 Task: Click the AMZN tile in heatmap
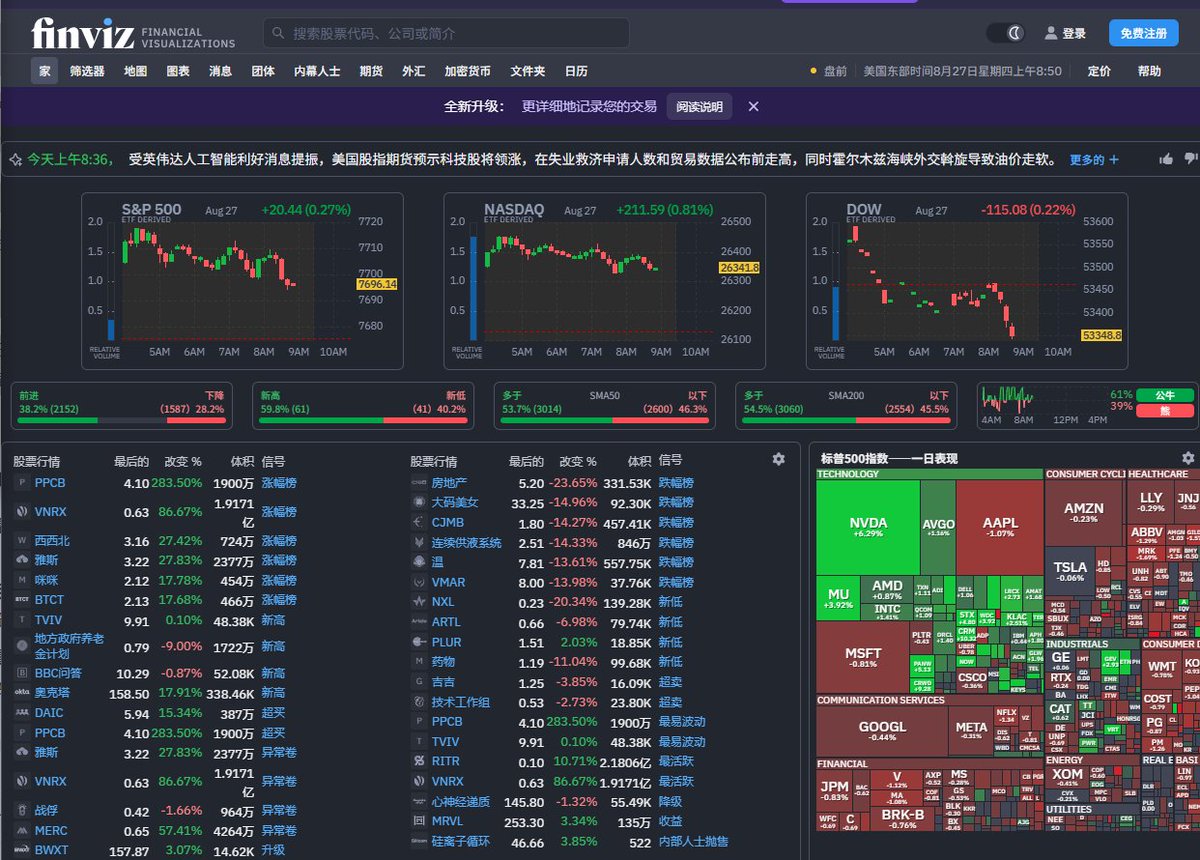tap(1083, 512)
